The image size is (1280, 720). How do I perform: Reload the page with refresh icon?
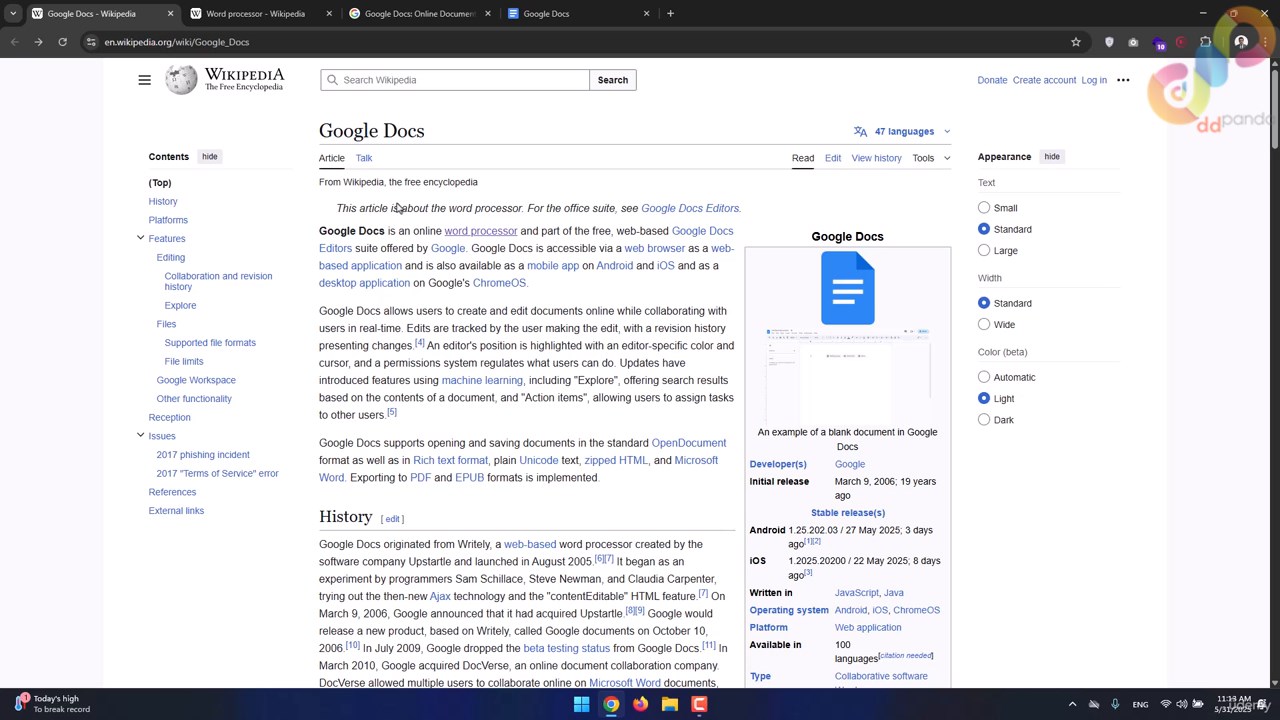(x=62, y=42)
